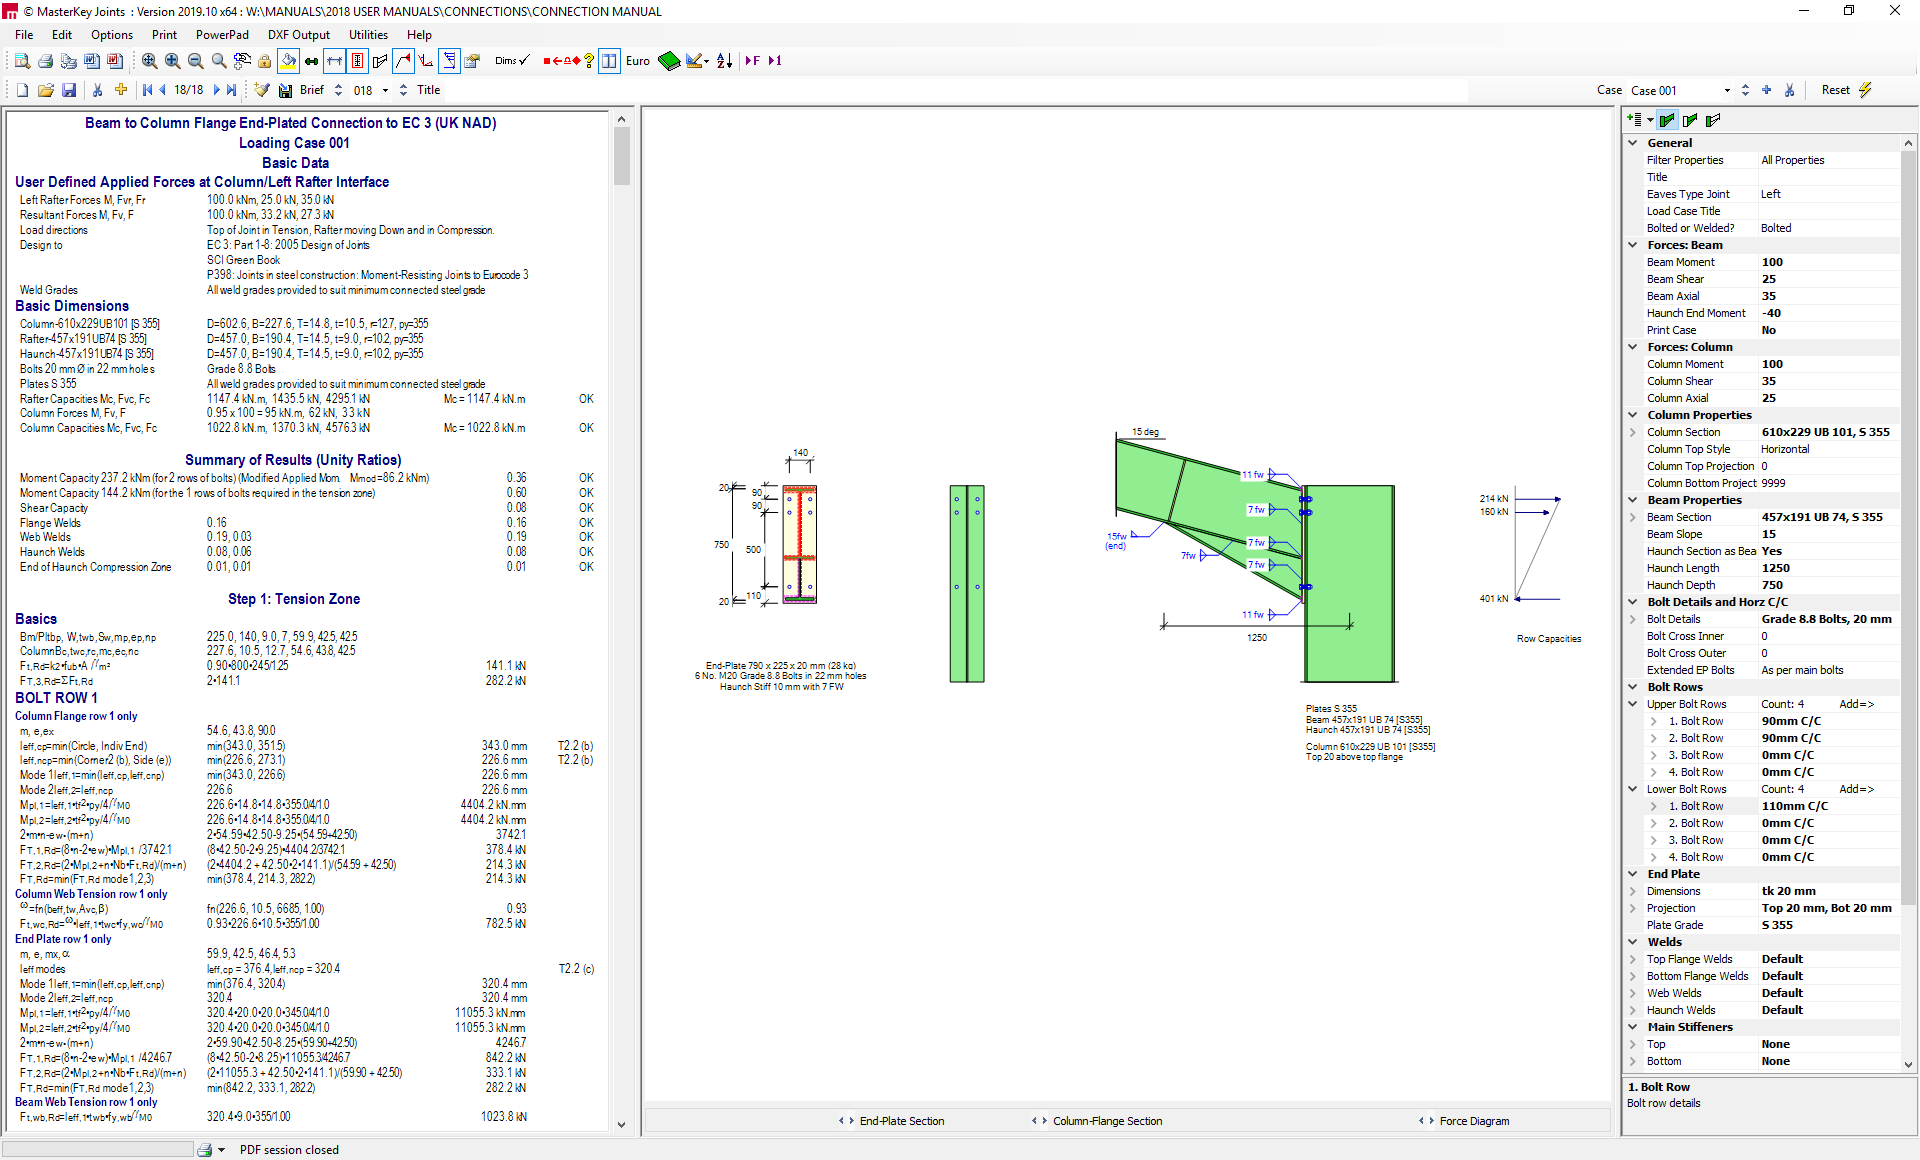Toggle the Dims checkmark option

pyautogui.click(x=512, y=61)
